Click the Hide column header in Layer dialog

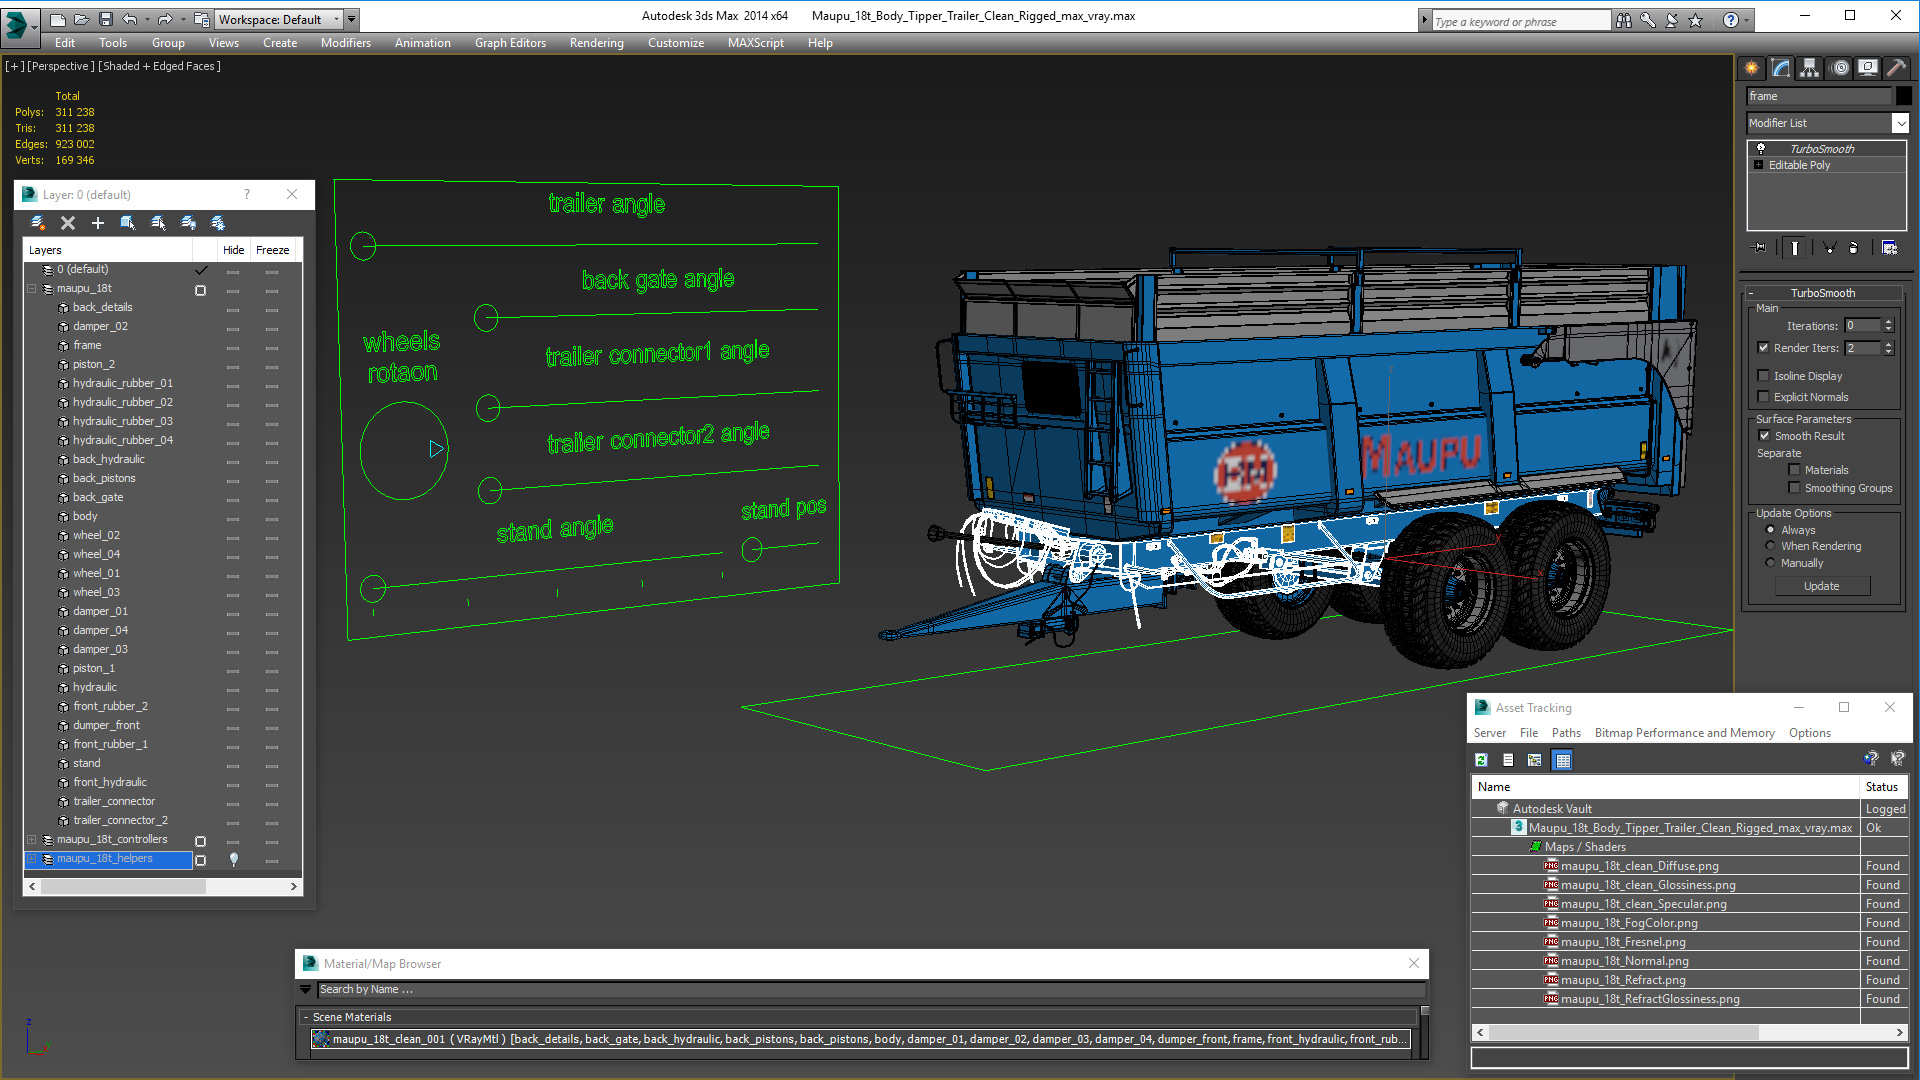[233, 250]
